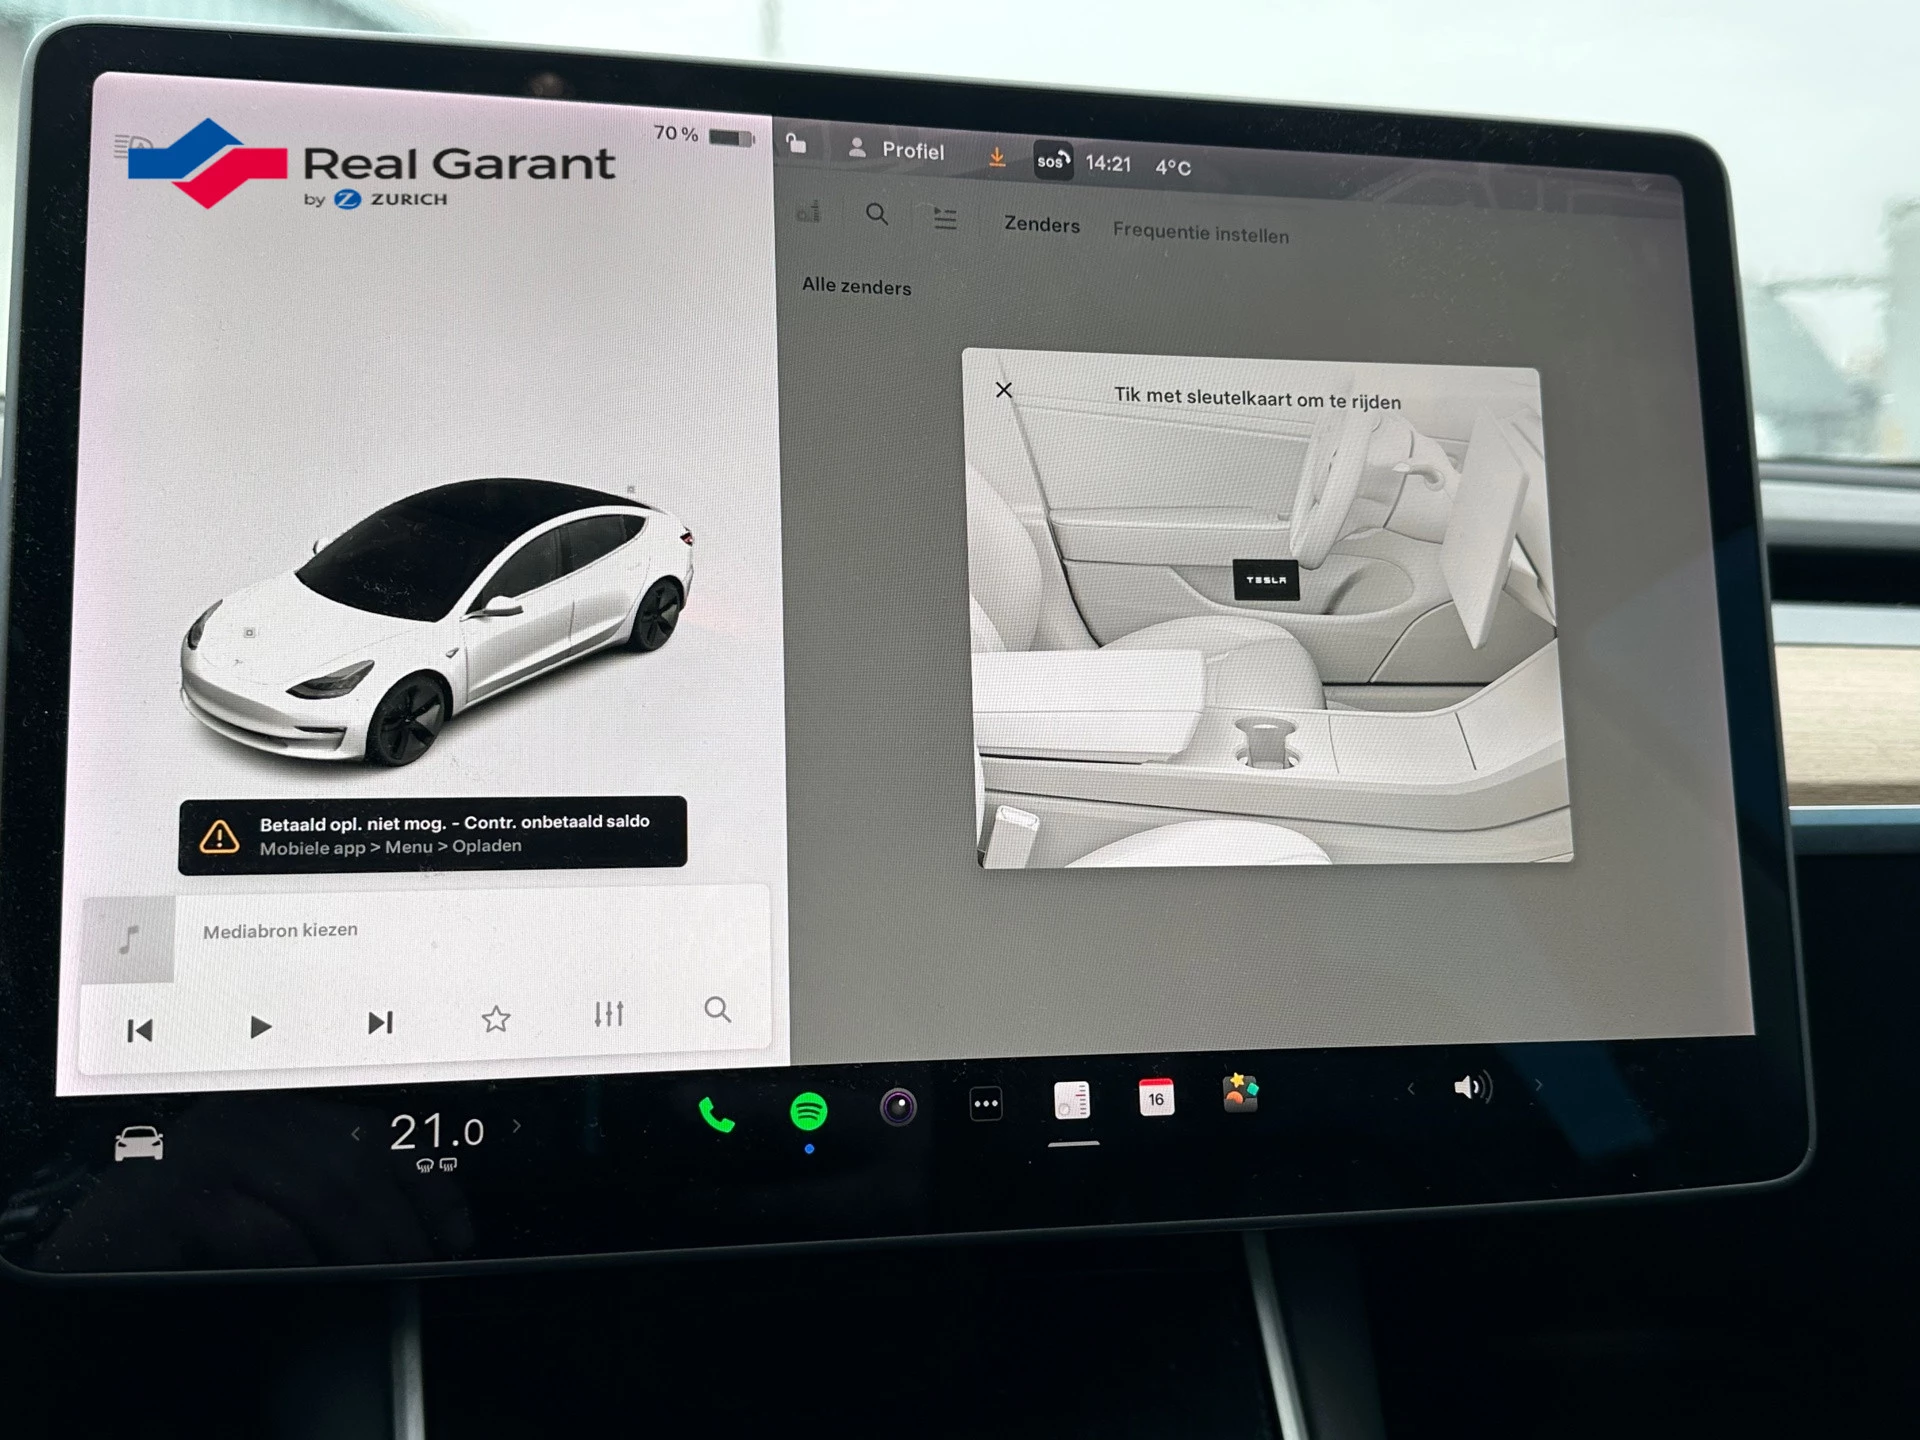
Task: Open the unpaid balance charging warning
Action: (432, 834)
